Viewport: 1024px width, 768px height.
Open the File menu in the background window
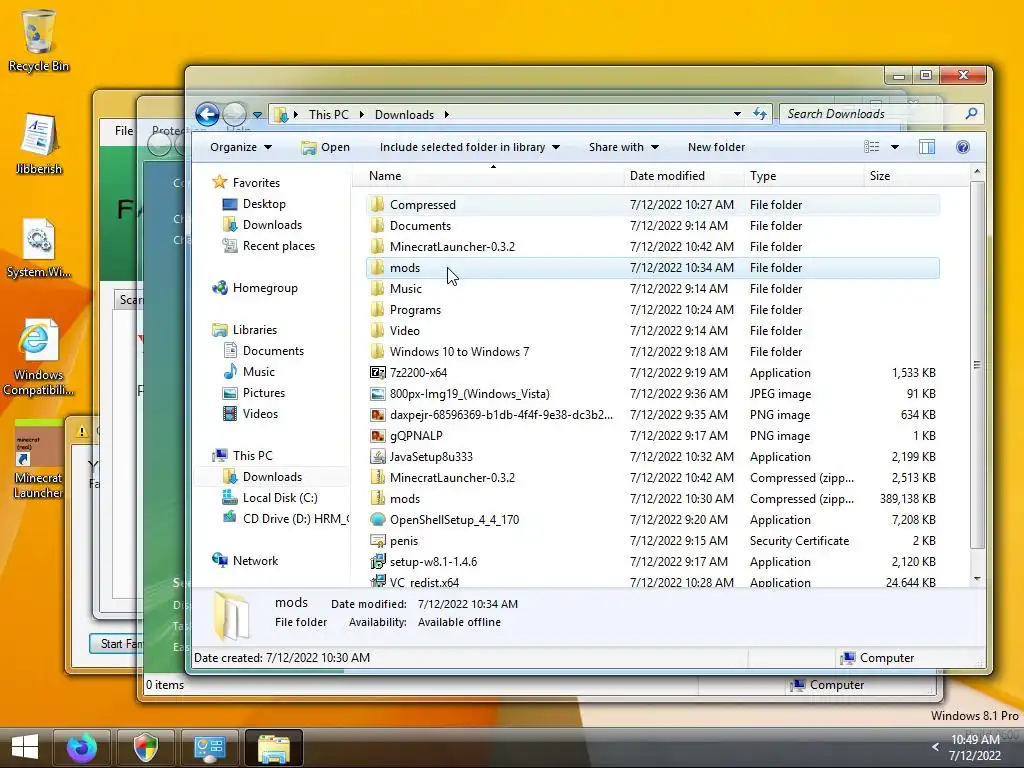click(123, 131)
